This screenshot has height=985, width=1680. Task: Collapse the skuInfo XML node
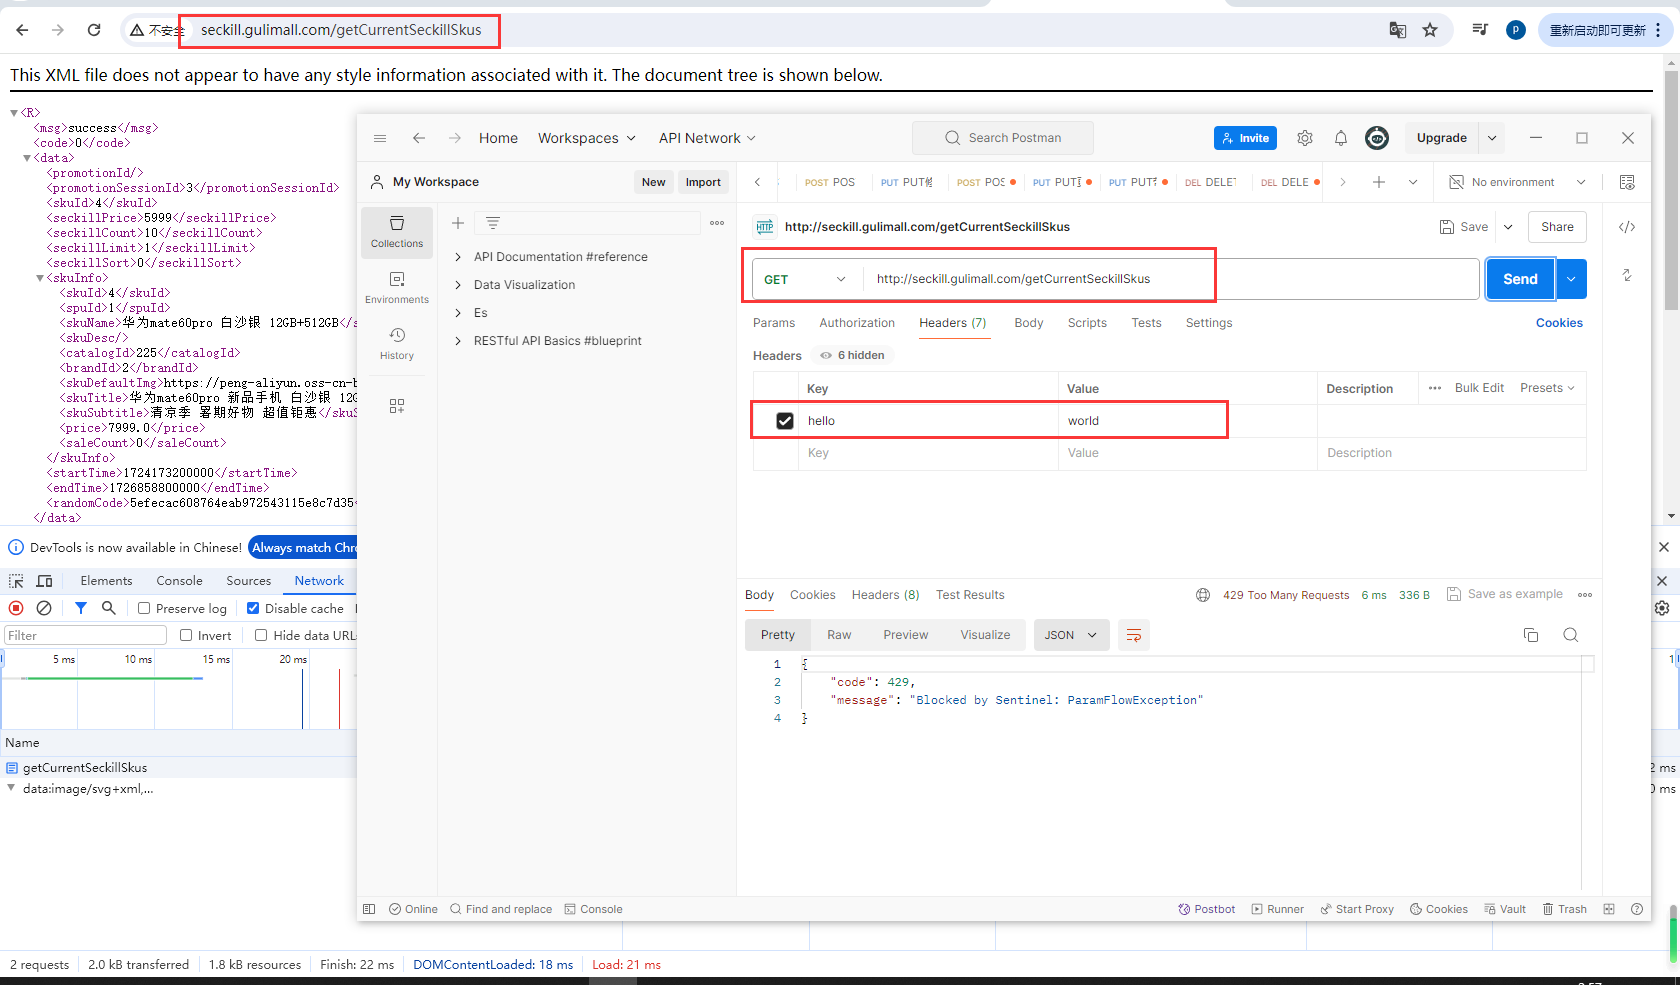point(40,278)
